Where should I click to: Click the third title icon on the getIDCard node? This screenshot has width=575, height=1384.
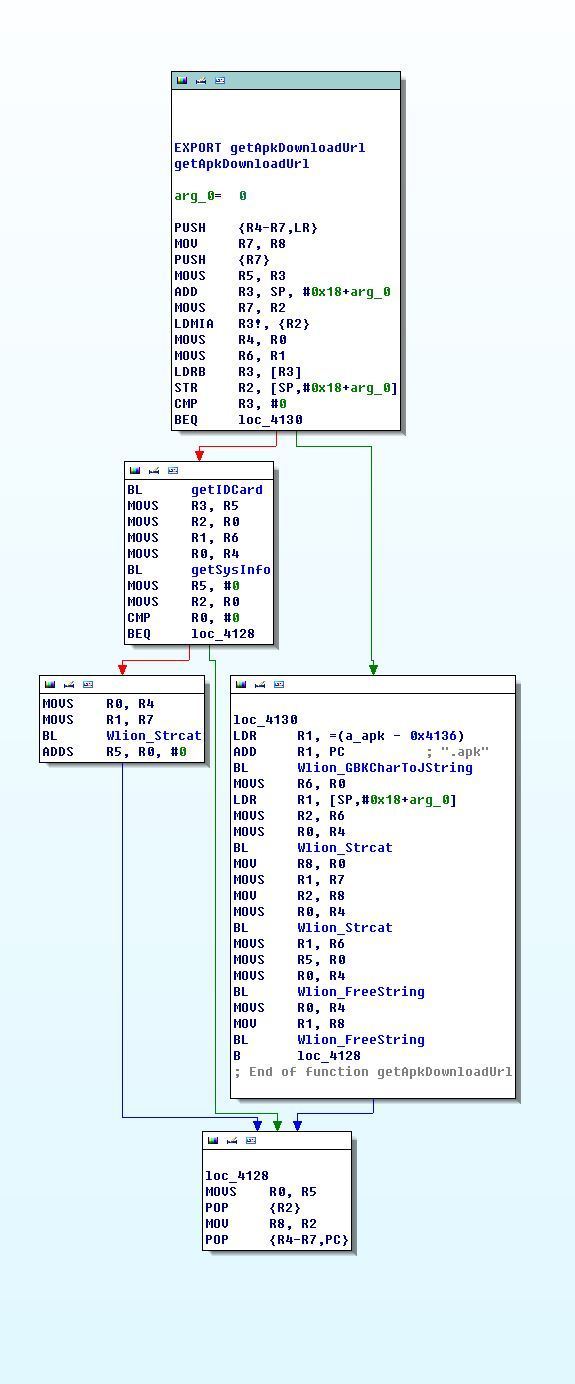click(x=173, y=470)
